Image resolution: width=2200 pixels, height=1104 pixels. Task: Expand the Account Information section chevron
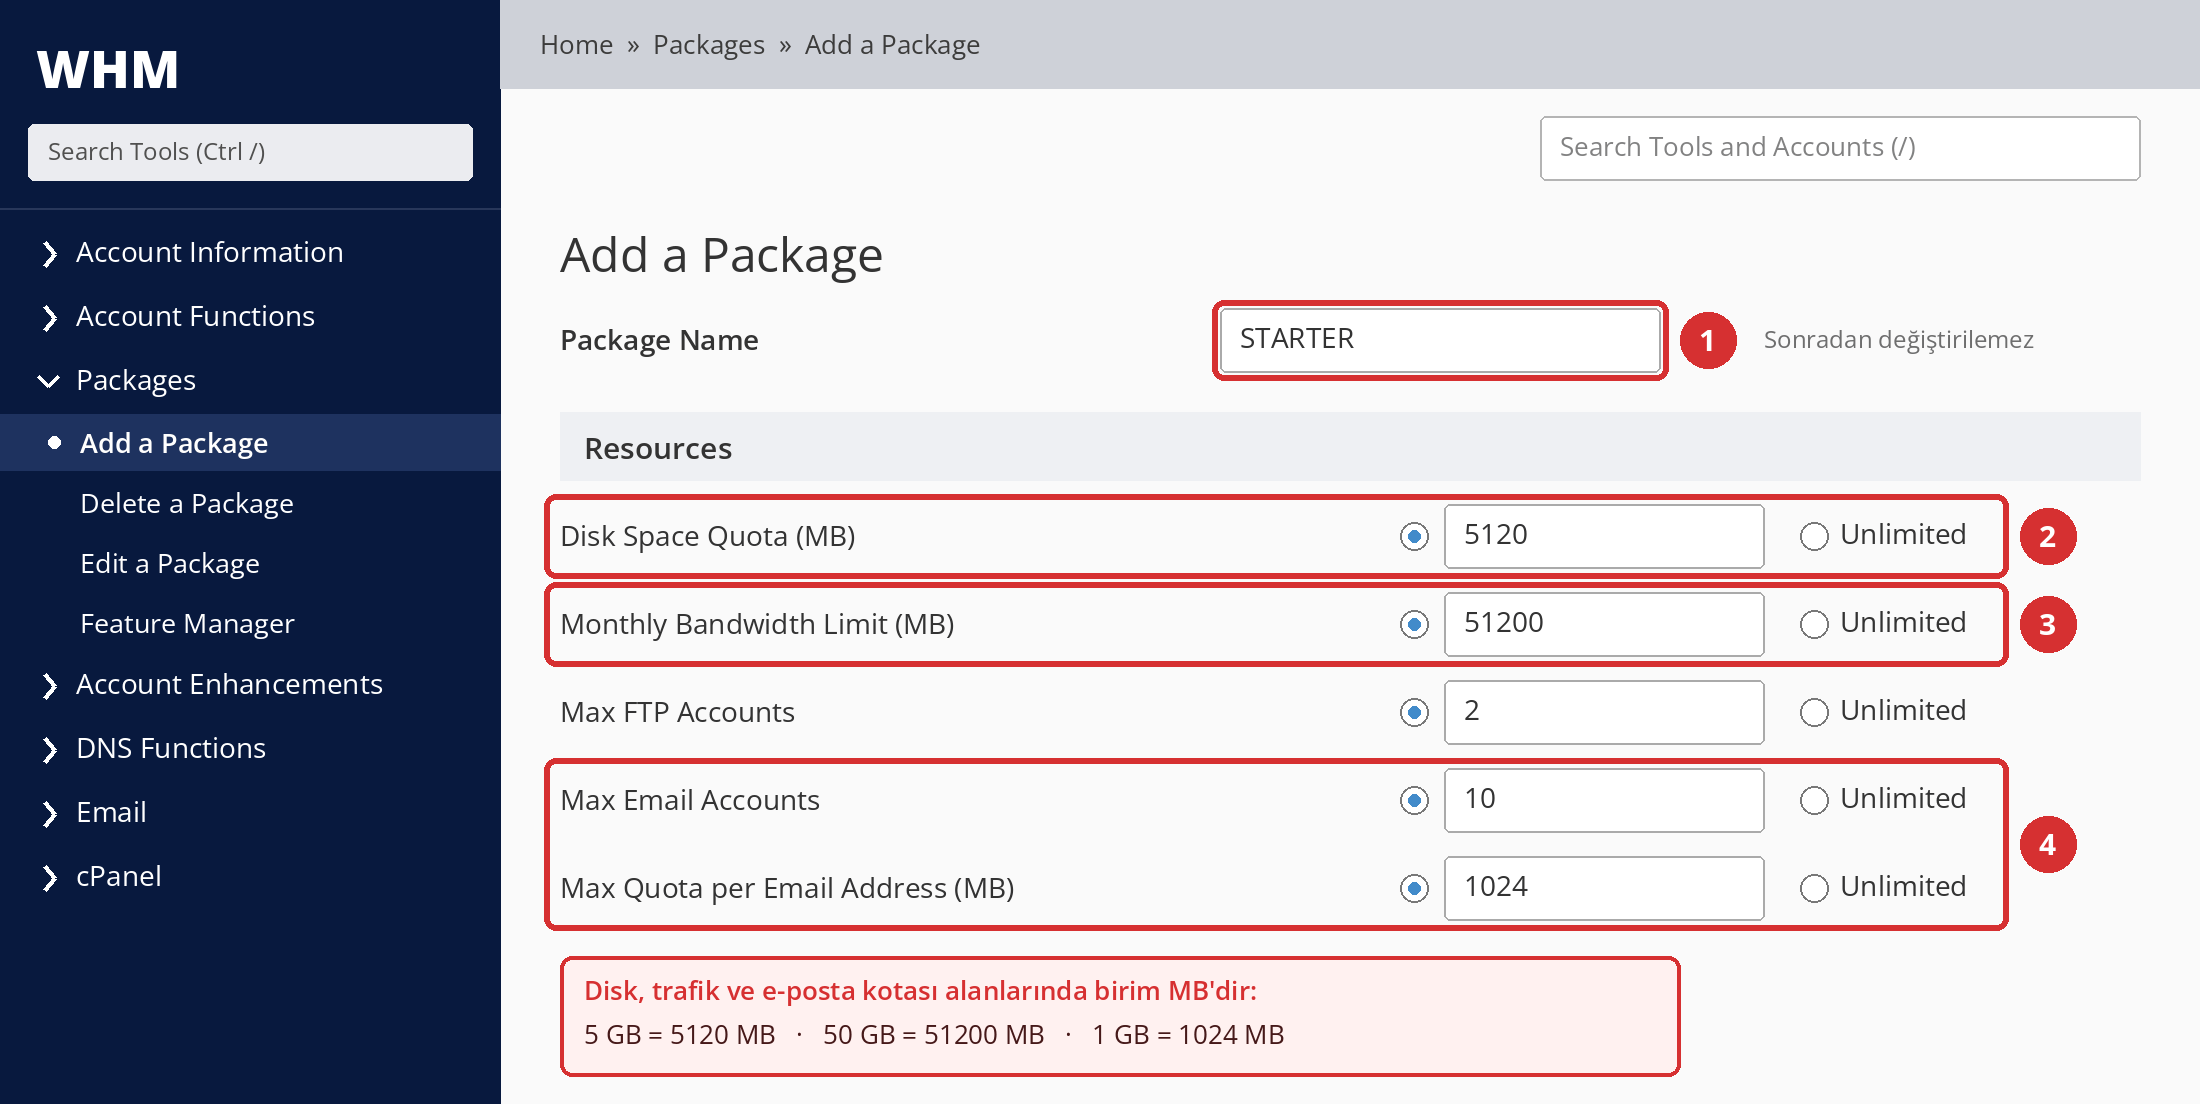(x=49, y=253)
